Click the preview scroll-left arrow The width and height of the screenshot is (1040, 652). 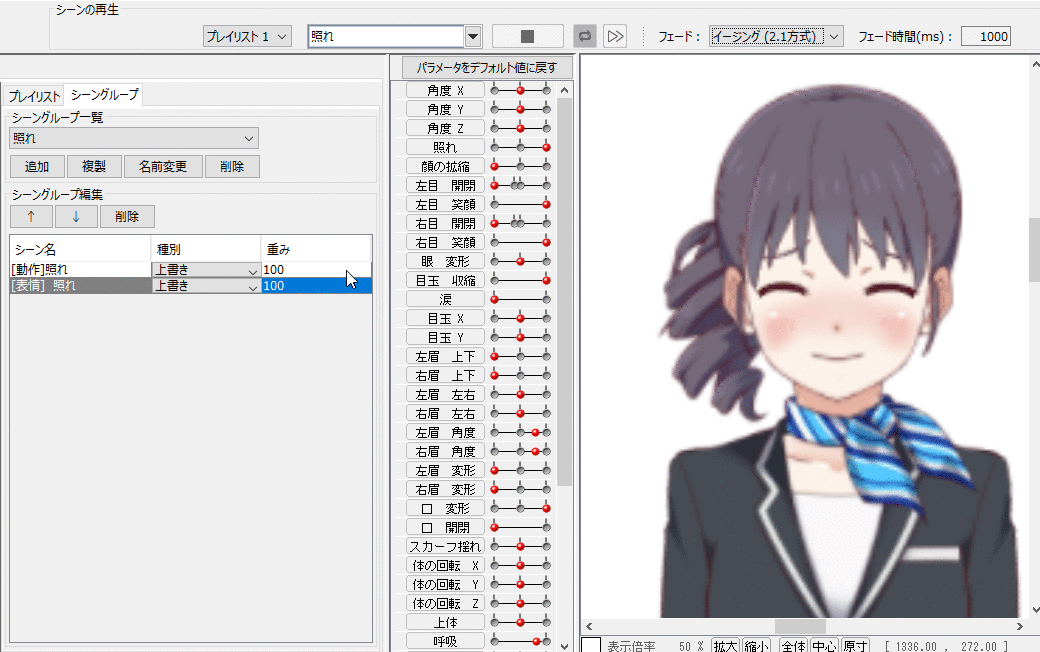589,626
